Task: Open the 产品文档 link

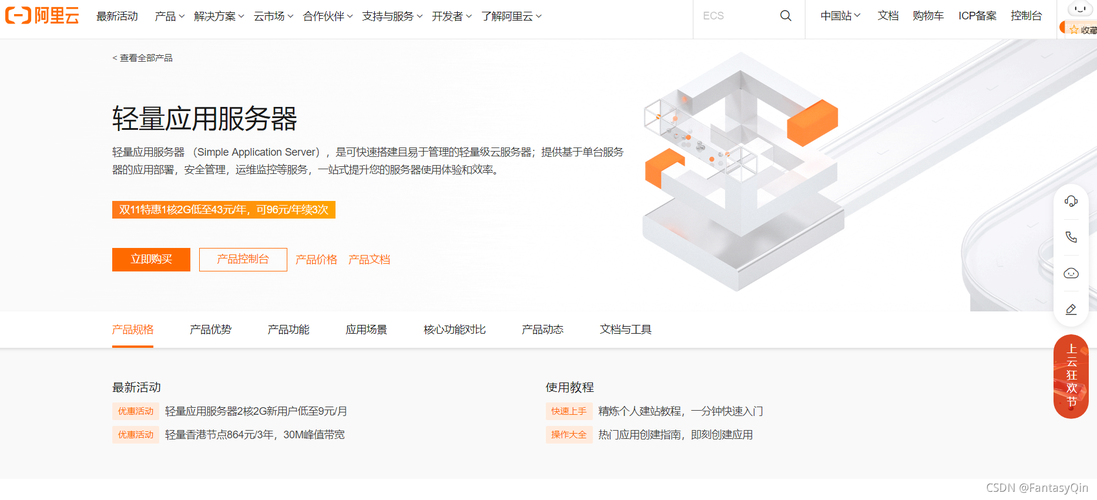Action: pyautogui.click(x=369, y=259)
